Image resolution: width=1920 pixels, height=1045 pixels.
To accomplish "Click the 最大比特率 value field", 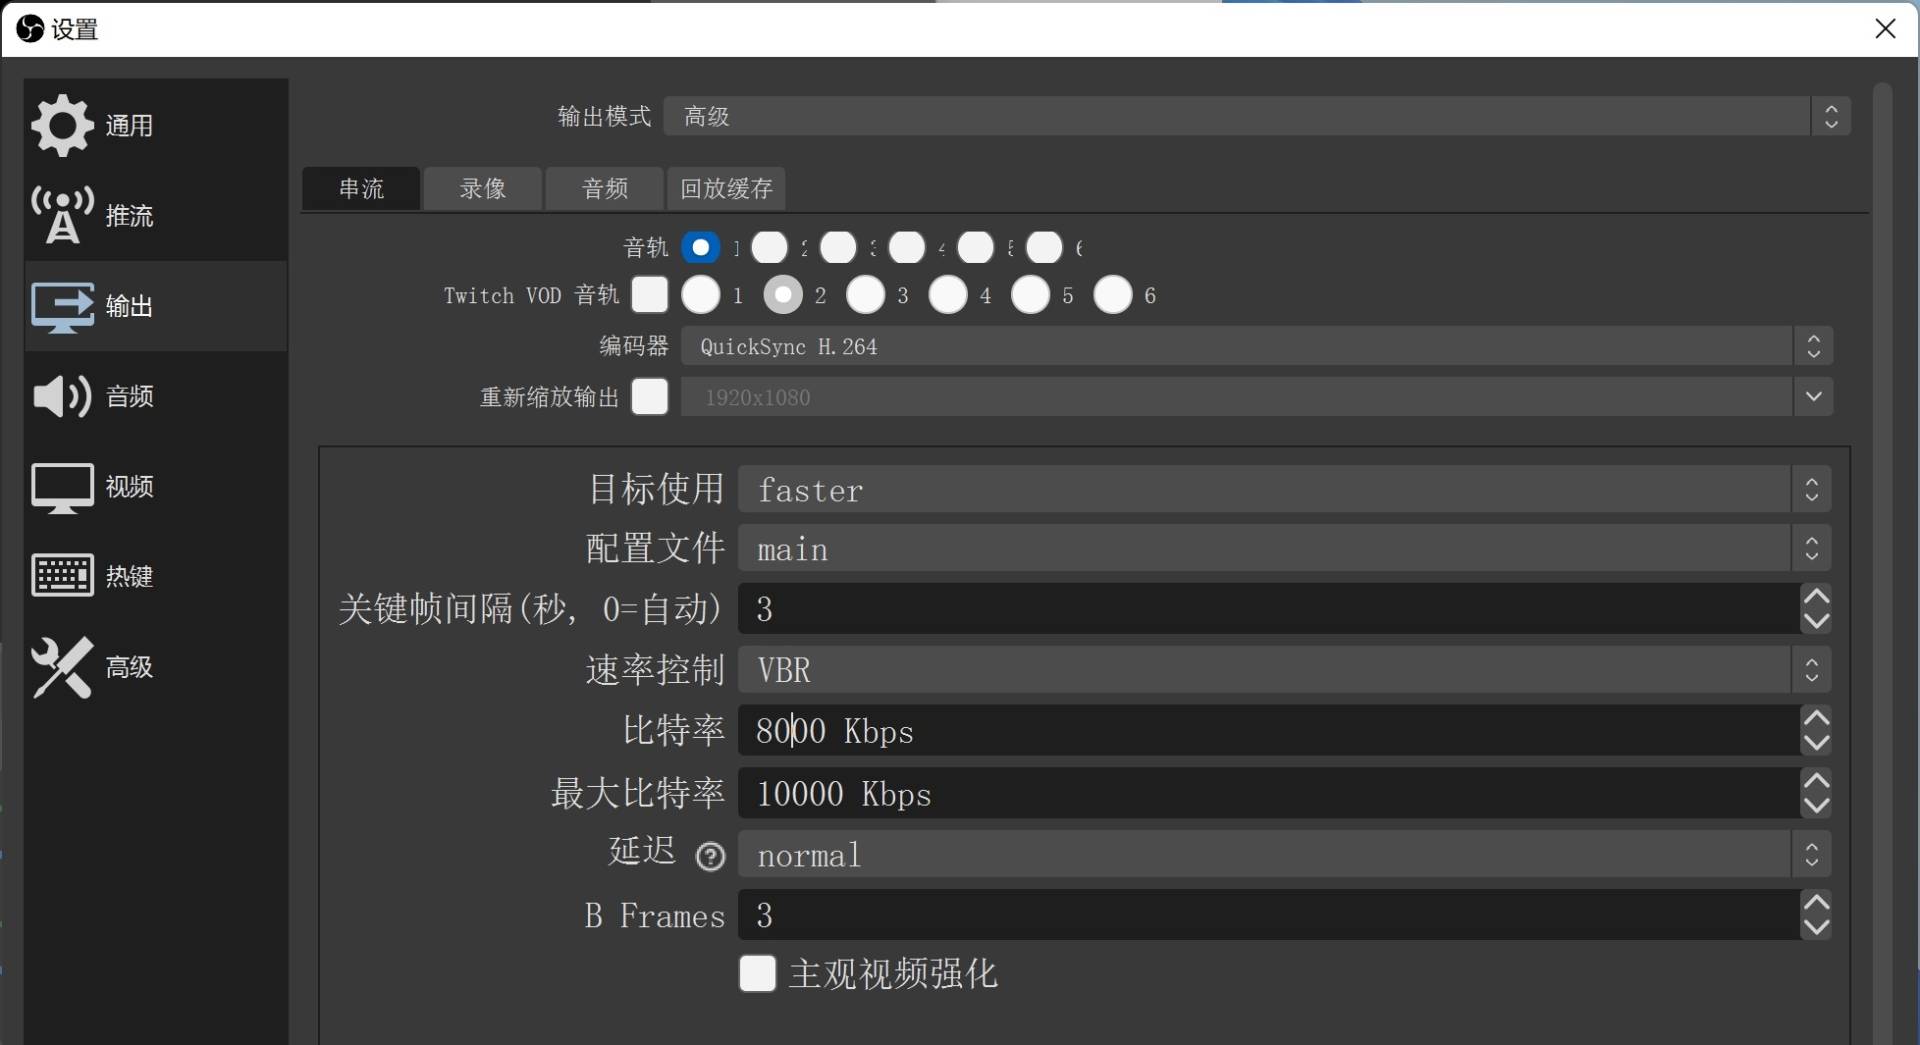I will [x=1100, y=793].
